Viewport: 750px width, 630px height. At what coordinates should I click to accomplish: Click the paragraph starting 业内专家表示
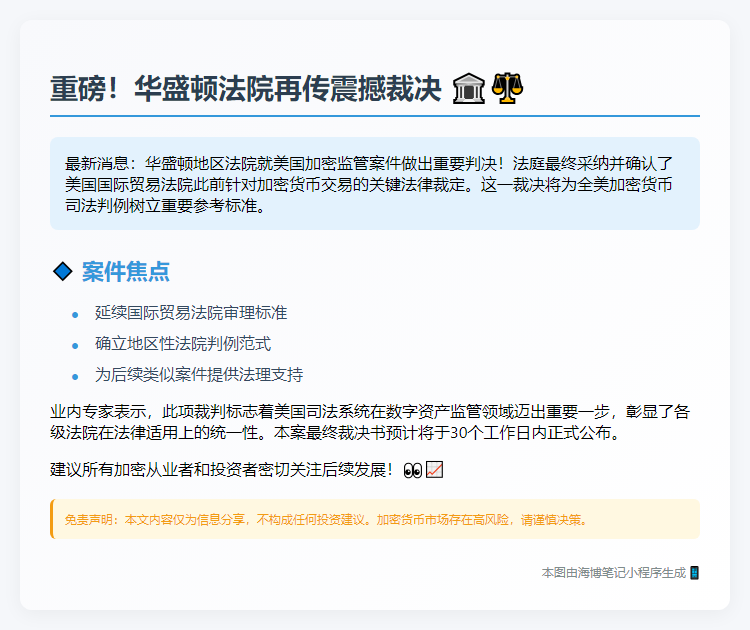pos(370,422)
